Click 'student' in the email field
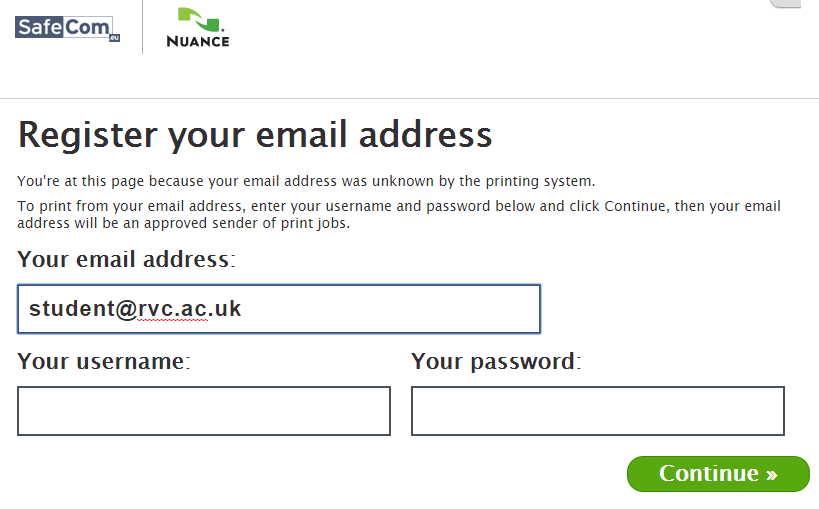Viewport: 819px width, 509px height. [72, 309]
